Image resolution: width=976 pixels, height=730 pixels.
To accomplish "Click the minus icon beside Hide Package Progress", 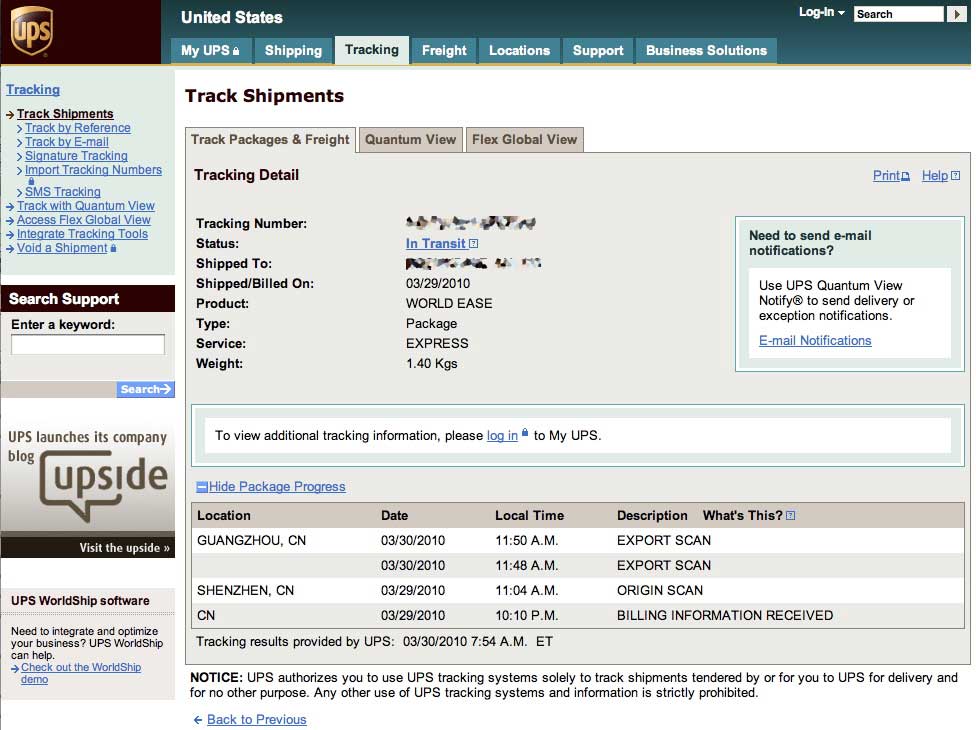I will click(x=202, y=487).
